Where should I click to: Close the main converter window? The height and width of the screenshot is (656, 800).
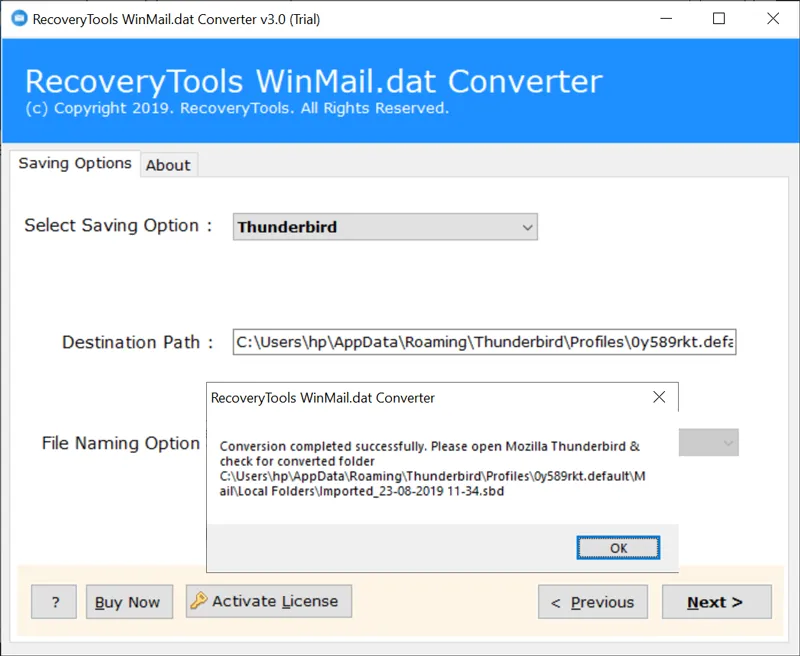click(x=772, y=19)
